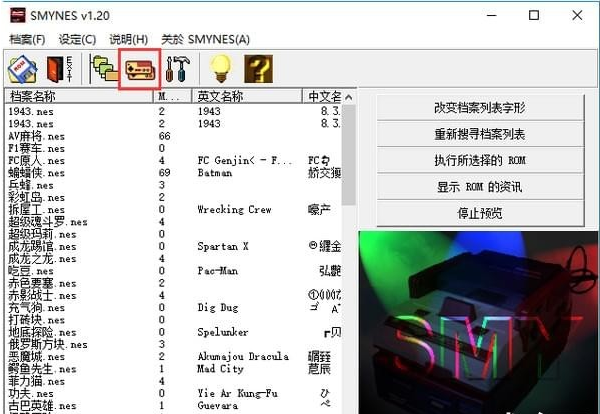Select AV麻将.nes in the list

[36, 136]
